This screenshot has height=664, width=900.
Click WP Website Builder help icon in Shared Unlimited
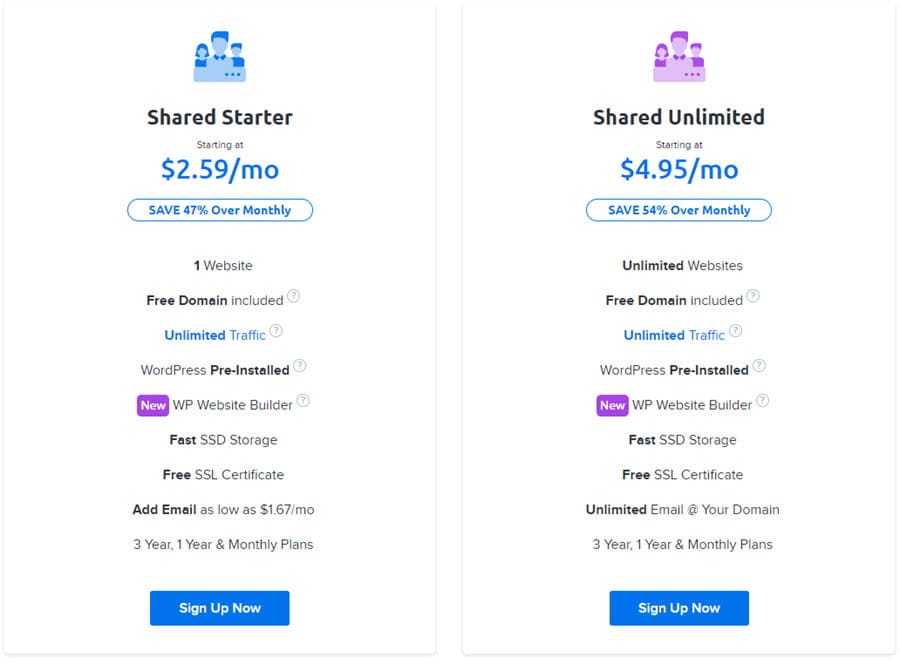pos(762,402)
